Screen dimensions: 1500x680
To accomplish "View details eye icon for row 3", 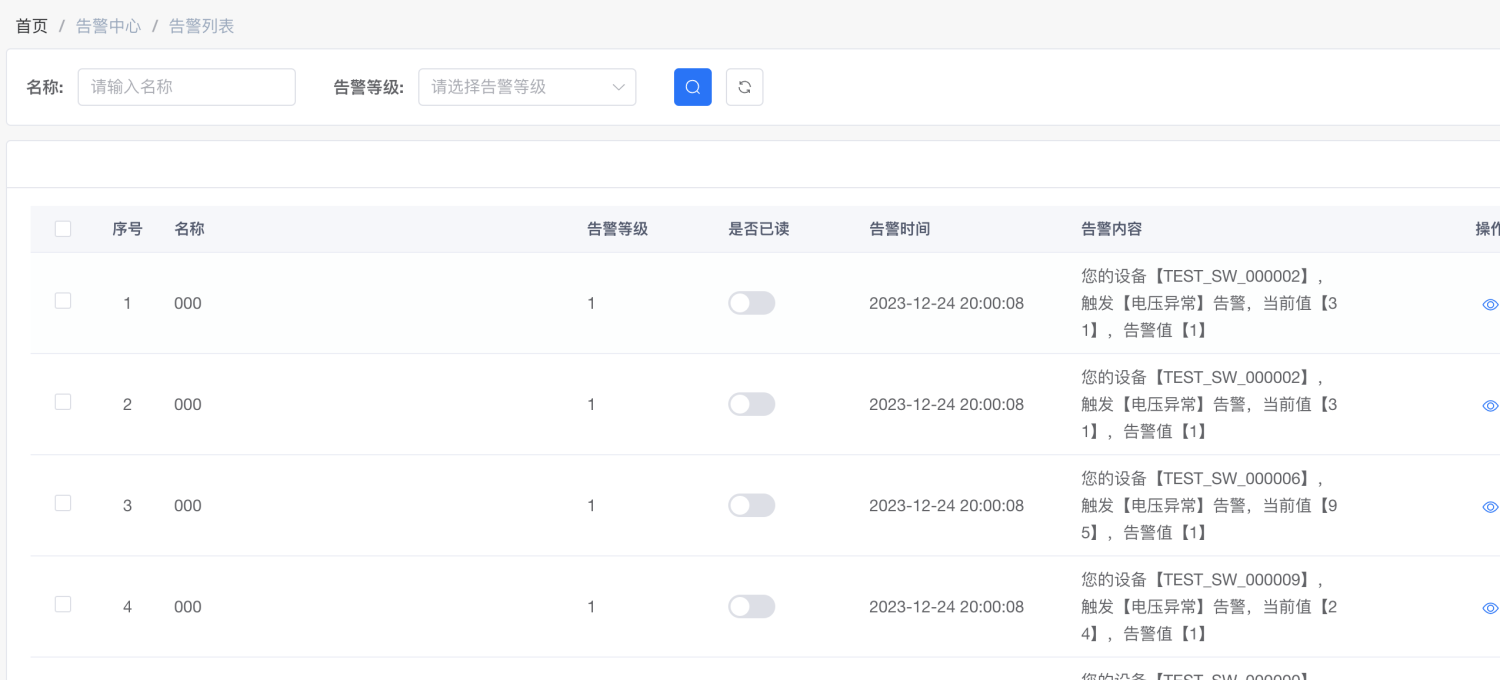I will pos(1490,506).
